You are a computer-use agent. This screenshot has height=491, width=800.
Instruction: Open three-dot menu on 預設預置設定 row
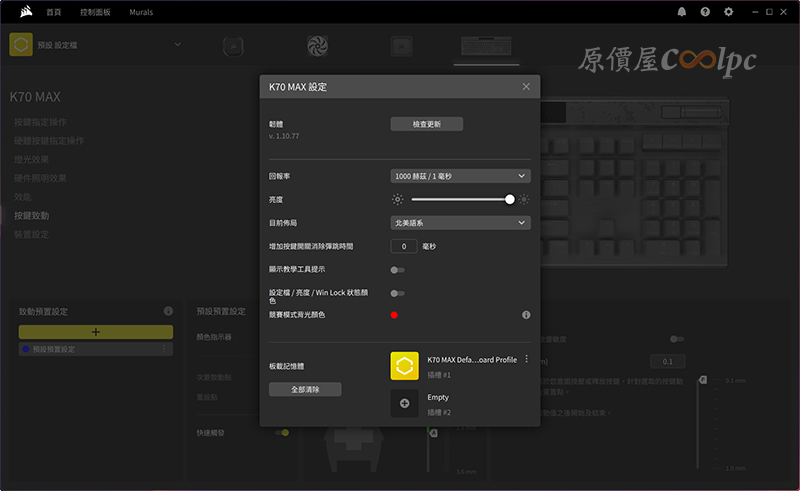164,349
